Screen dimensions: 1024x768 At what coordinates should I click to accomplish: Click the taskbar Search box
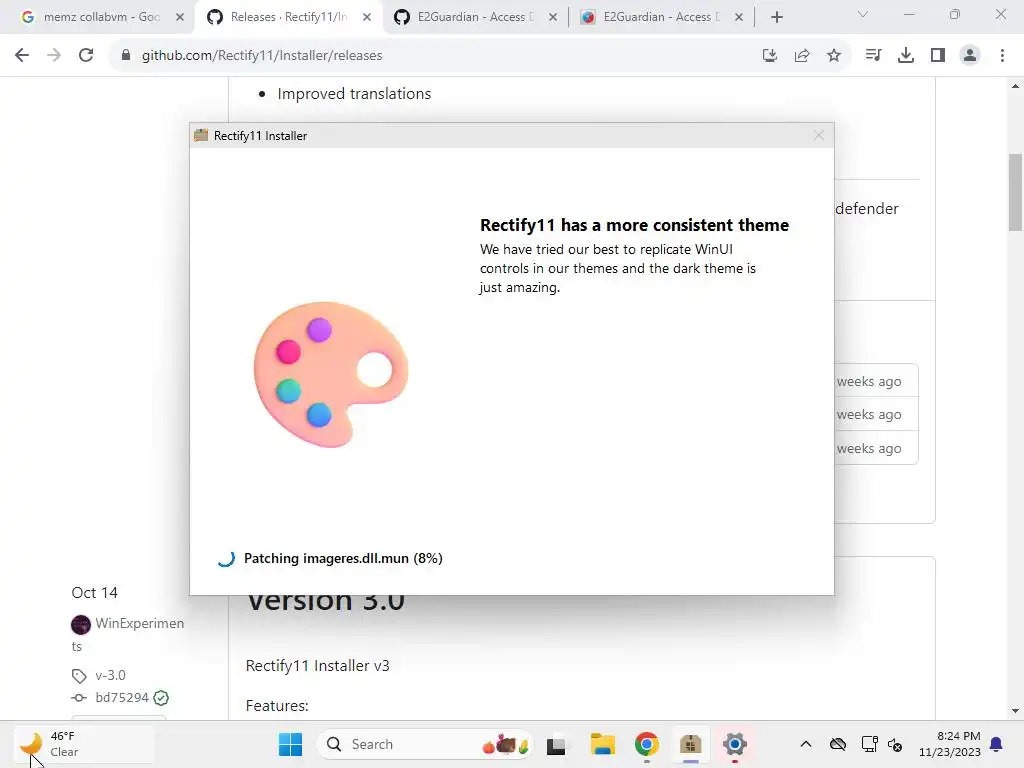tap(425, 744)
